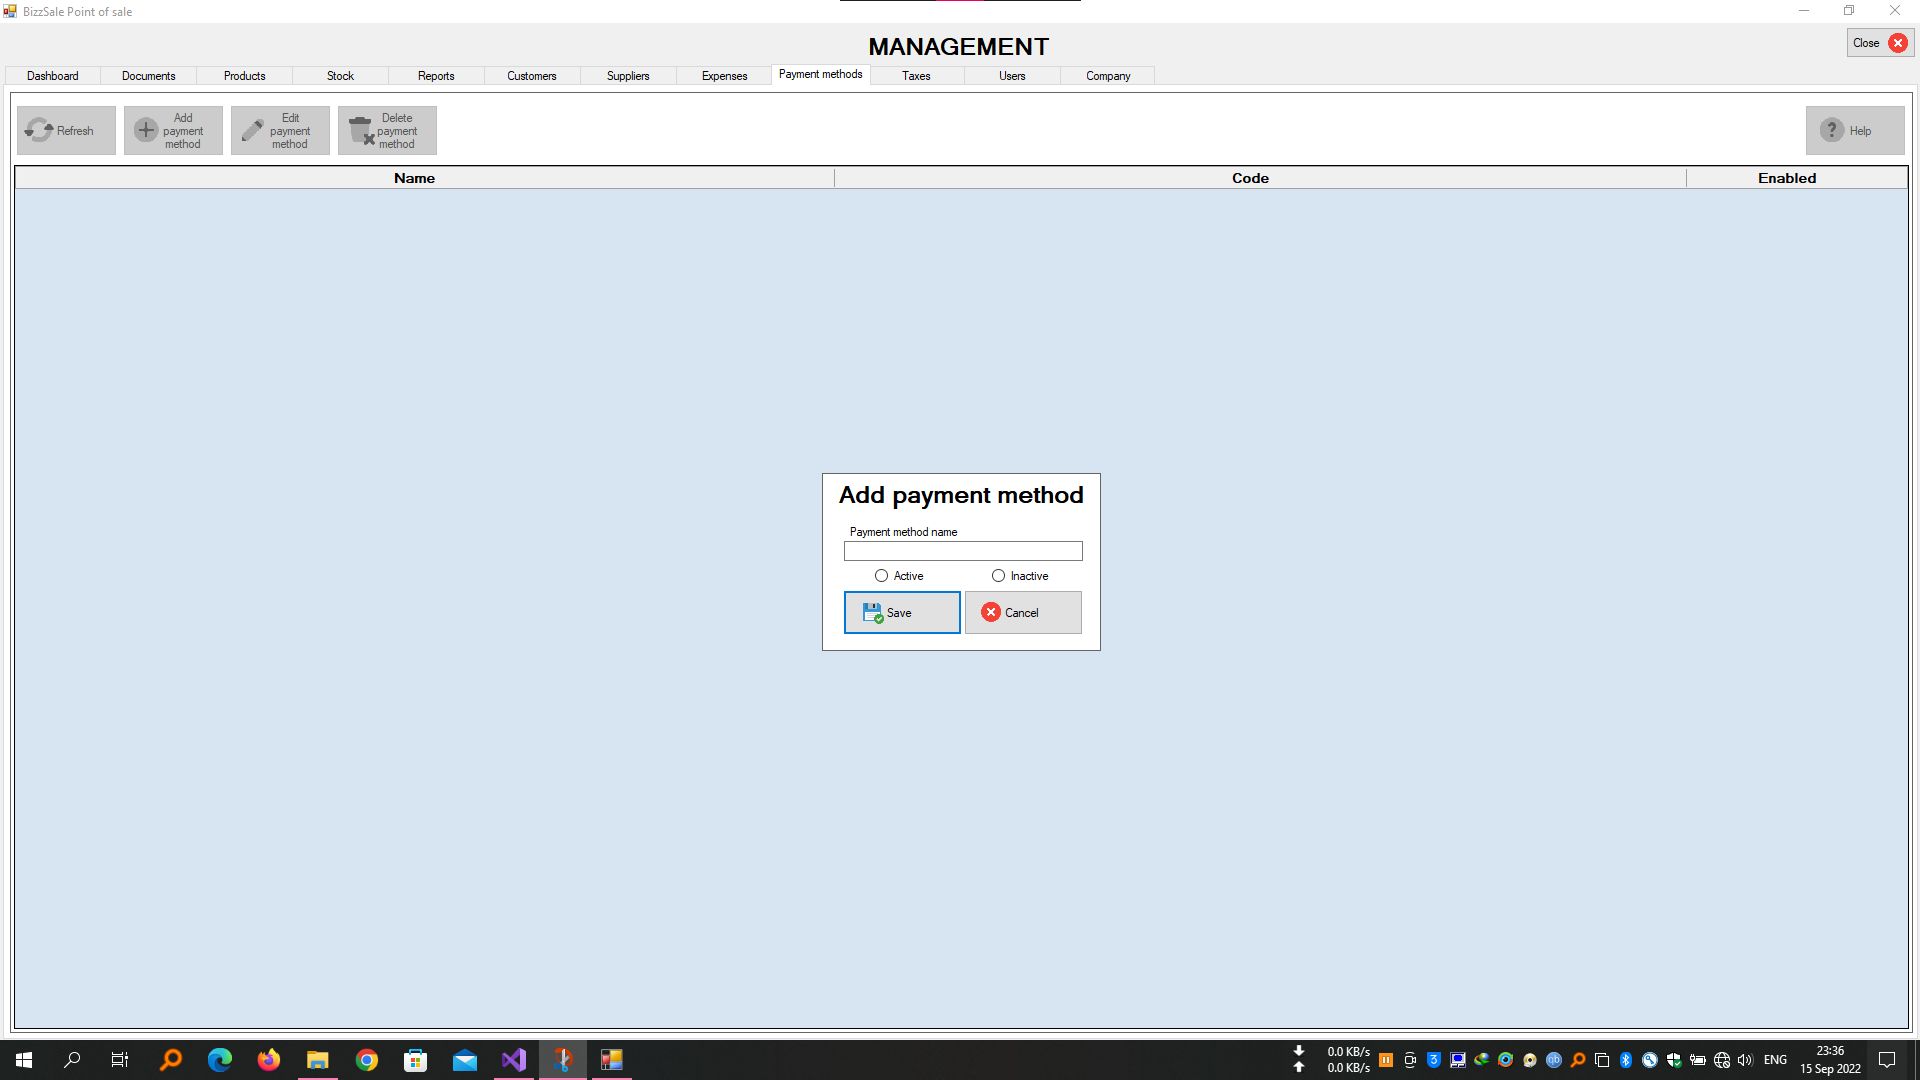Select the Inactive radio button
Screen dimensions: 1920x1080
[x=1020, y=576]
